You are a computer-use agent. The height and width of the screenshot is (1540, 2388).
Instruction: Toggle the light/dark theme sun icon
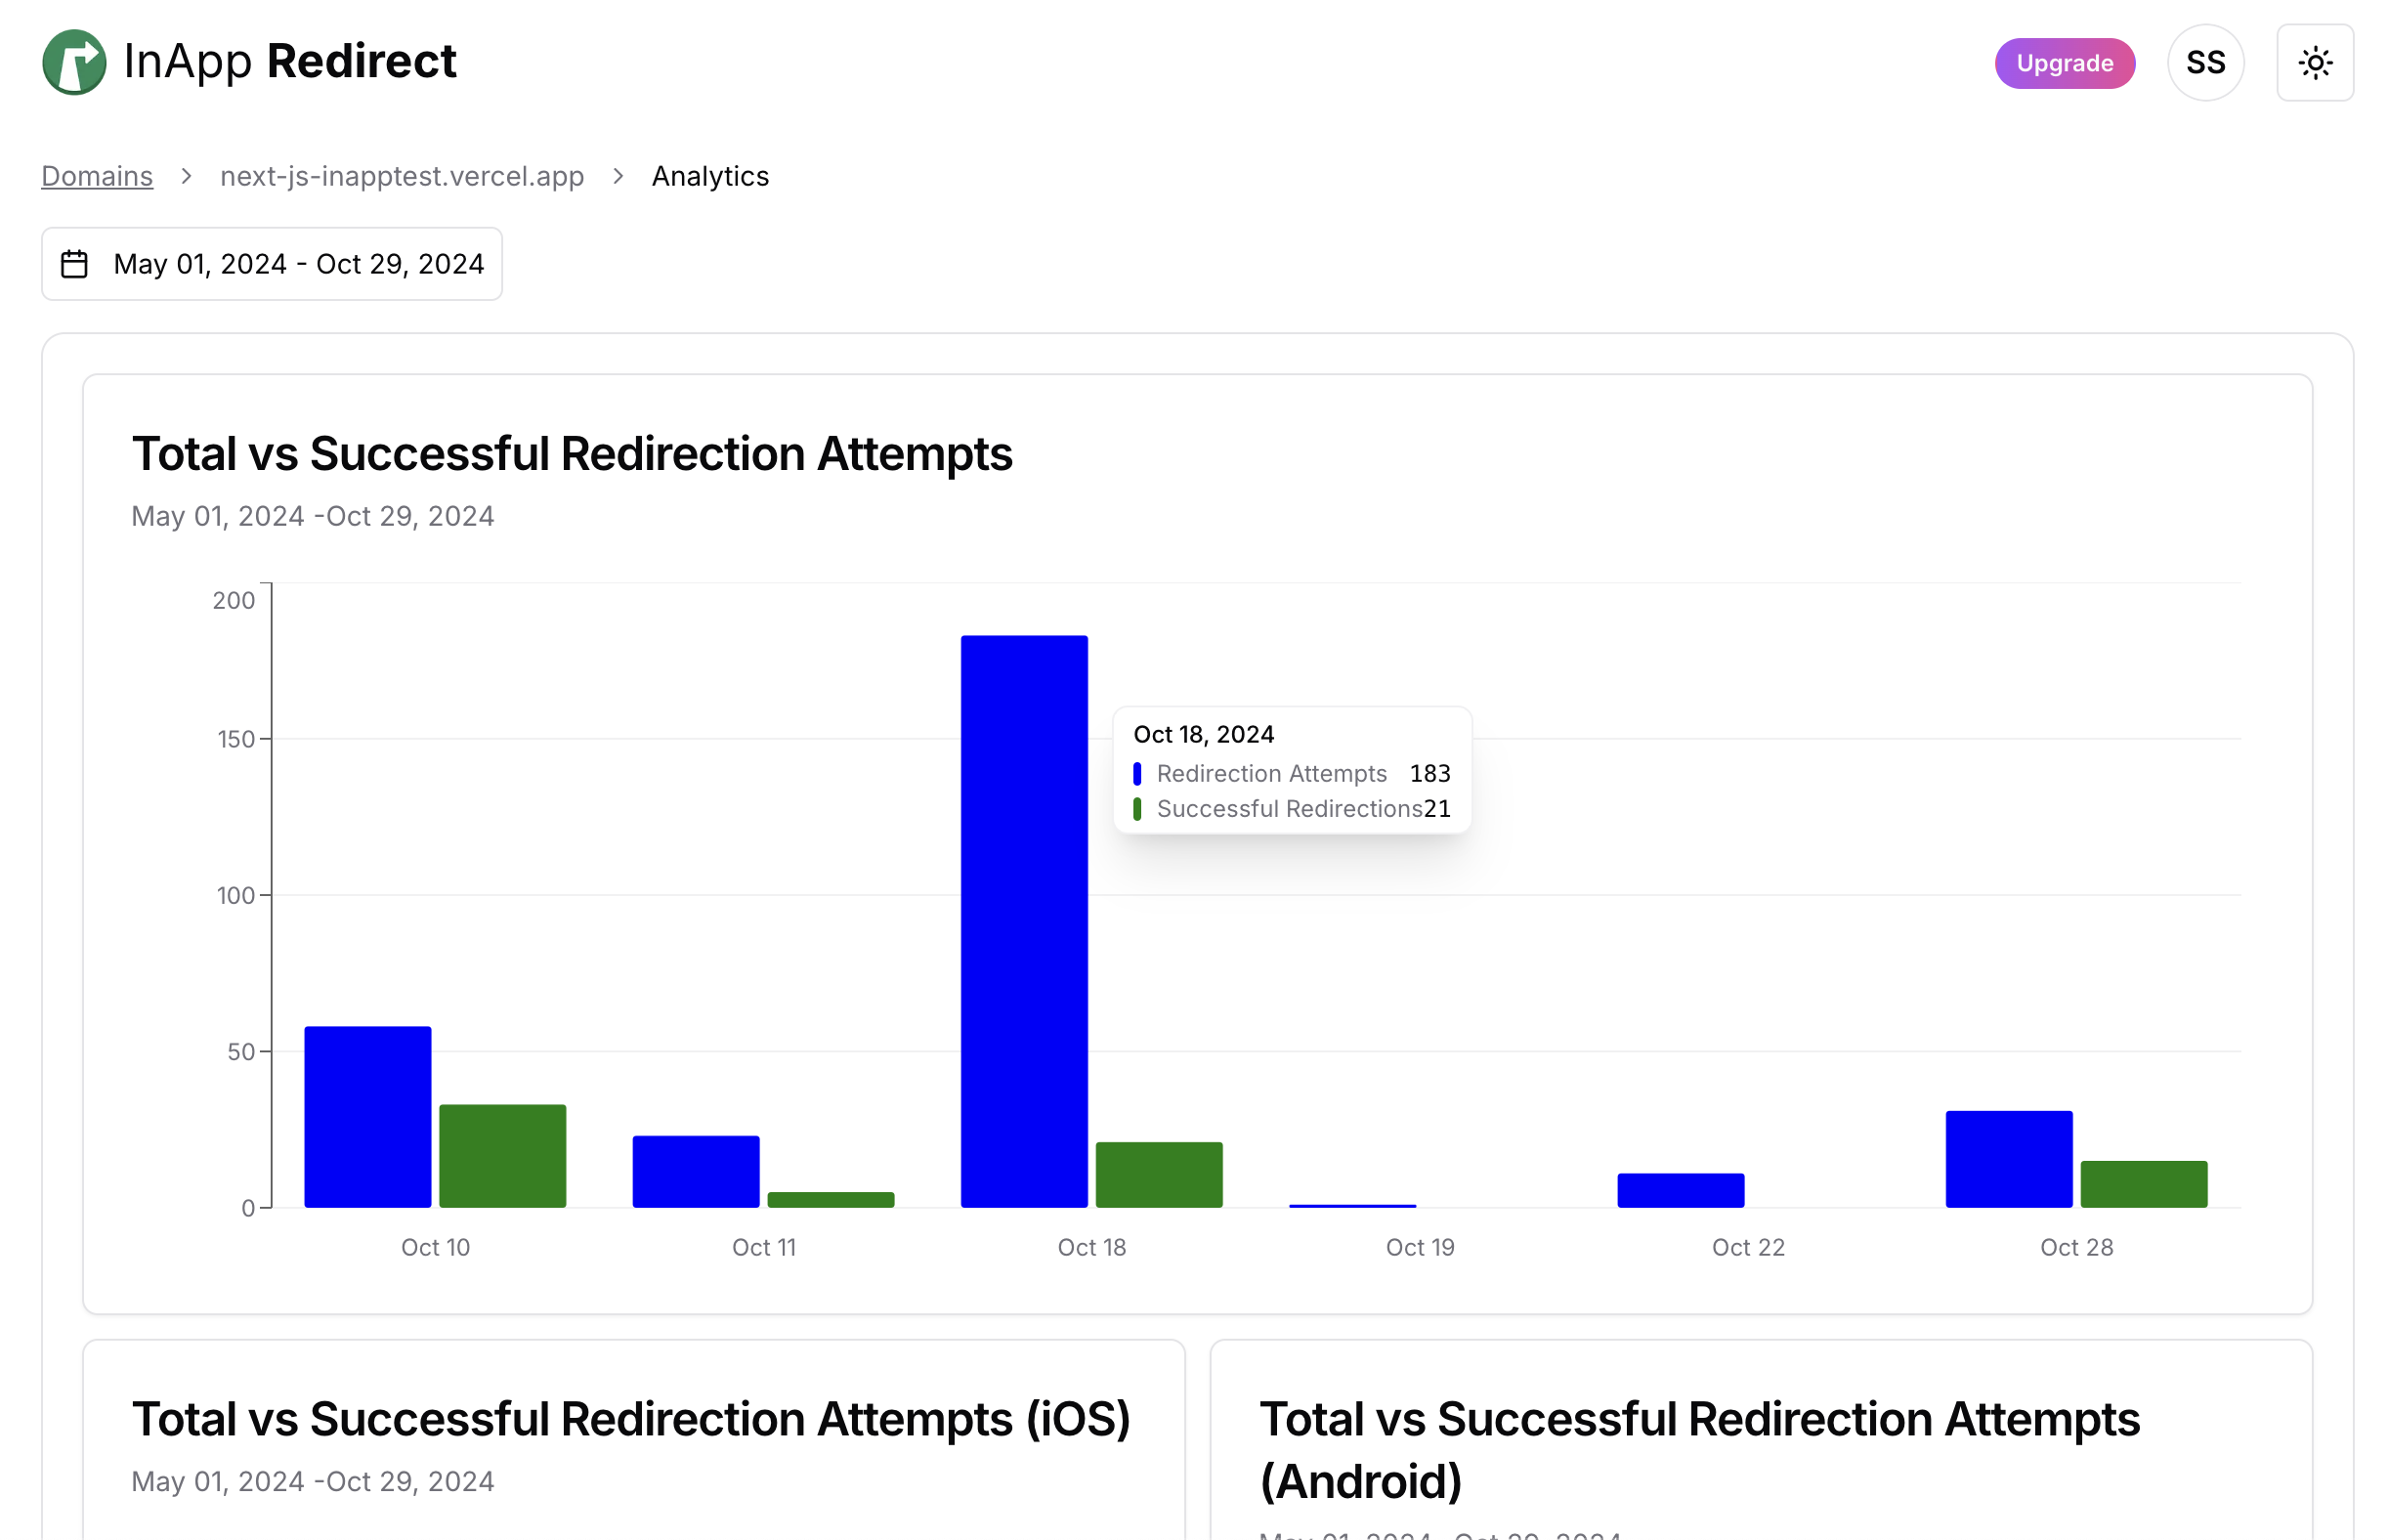2315,63
